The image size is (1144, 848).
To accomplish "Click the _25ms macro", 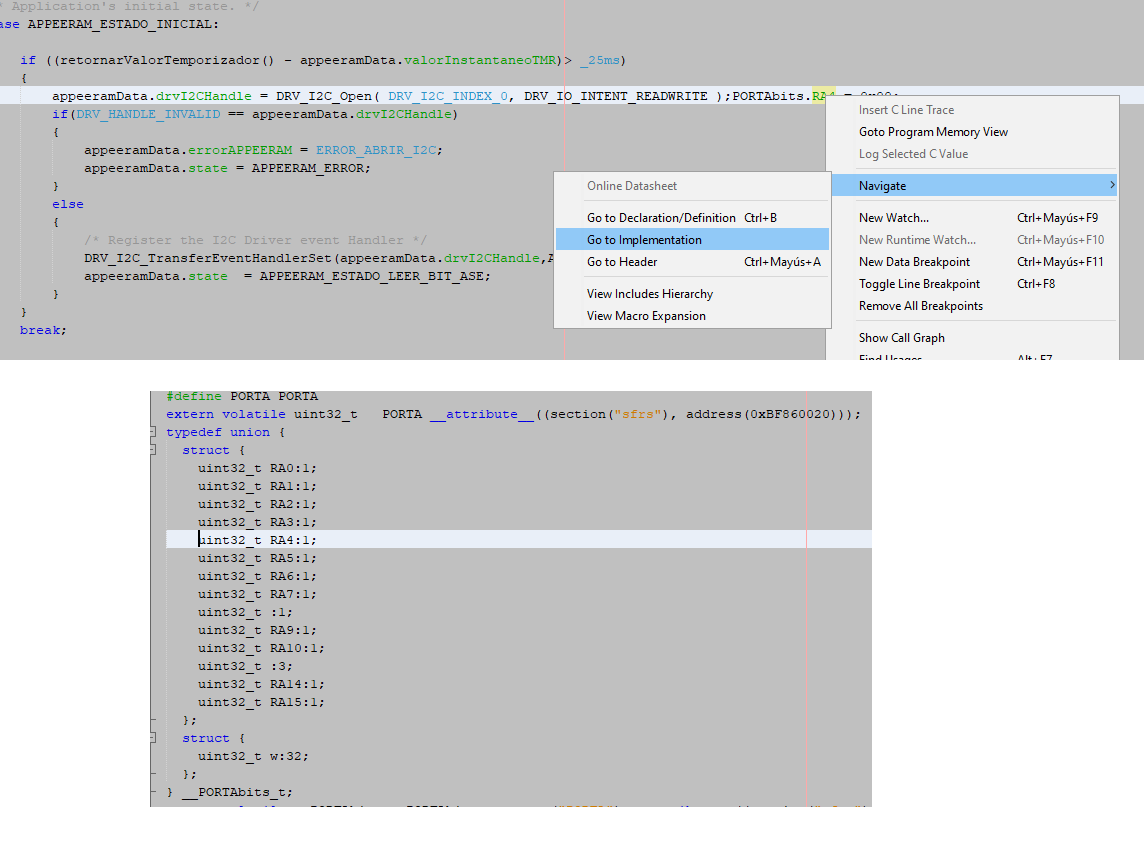I will (599, 60).
